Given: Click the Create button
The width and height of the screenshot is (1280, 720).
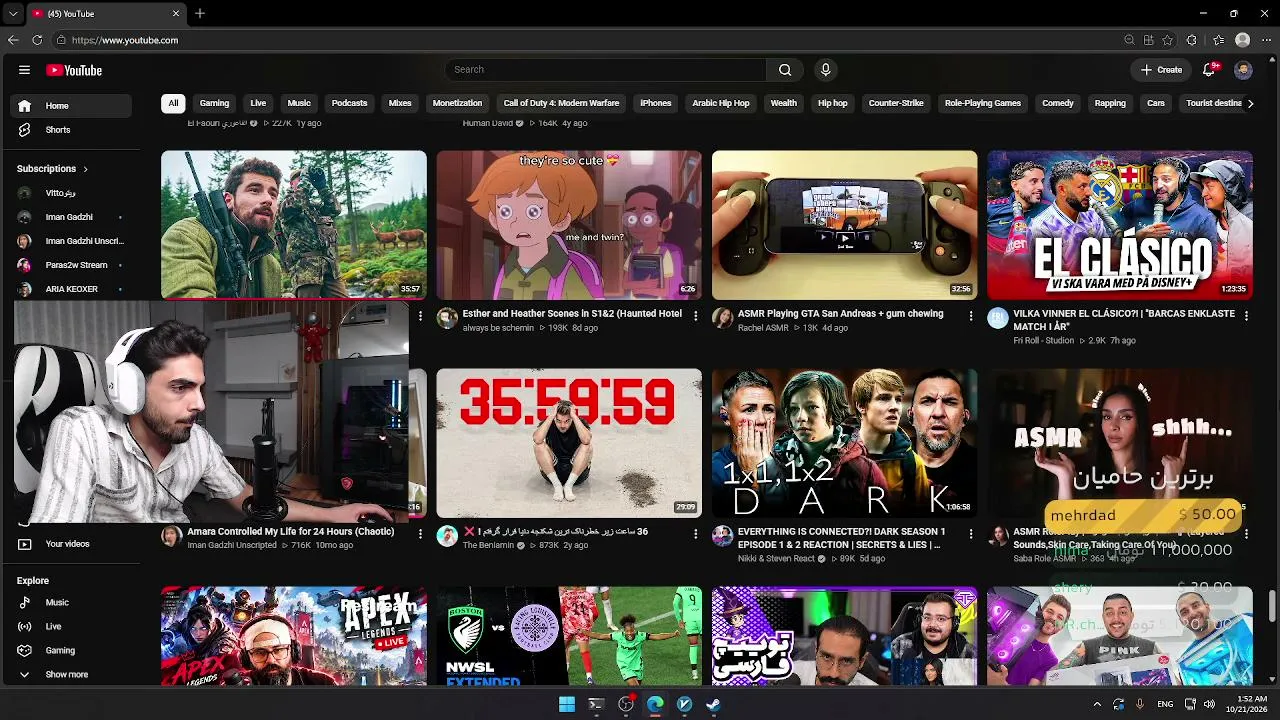Looking at the screenshot, I should point(1161,70).
